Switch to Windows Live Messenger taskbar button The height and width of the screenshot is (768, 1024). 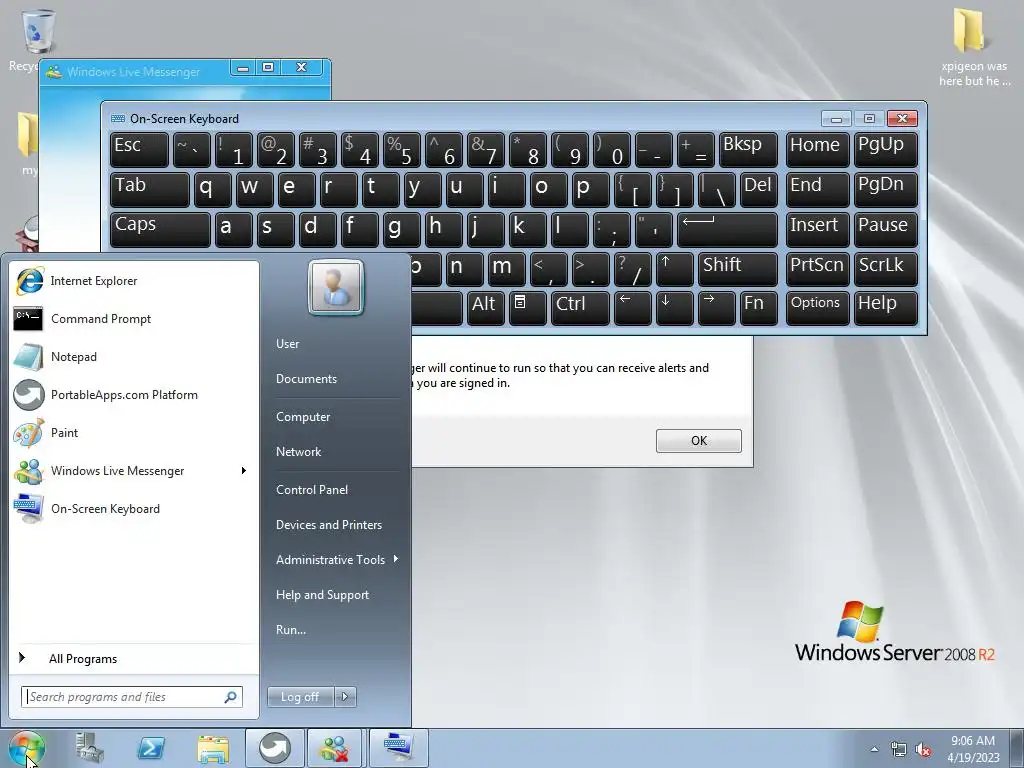tap(336, 748)
